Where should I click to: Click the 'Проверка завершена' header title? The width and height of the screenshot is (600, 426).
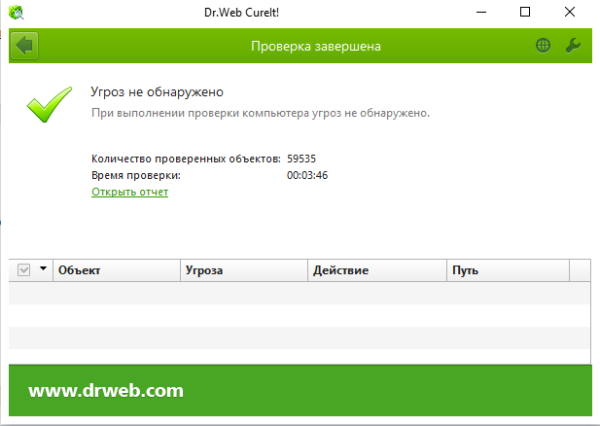(316, 46)
